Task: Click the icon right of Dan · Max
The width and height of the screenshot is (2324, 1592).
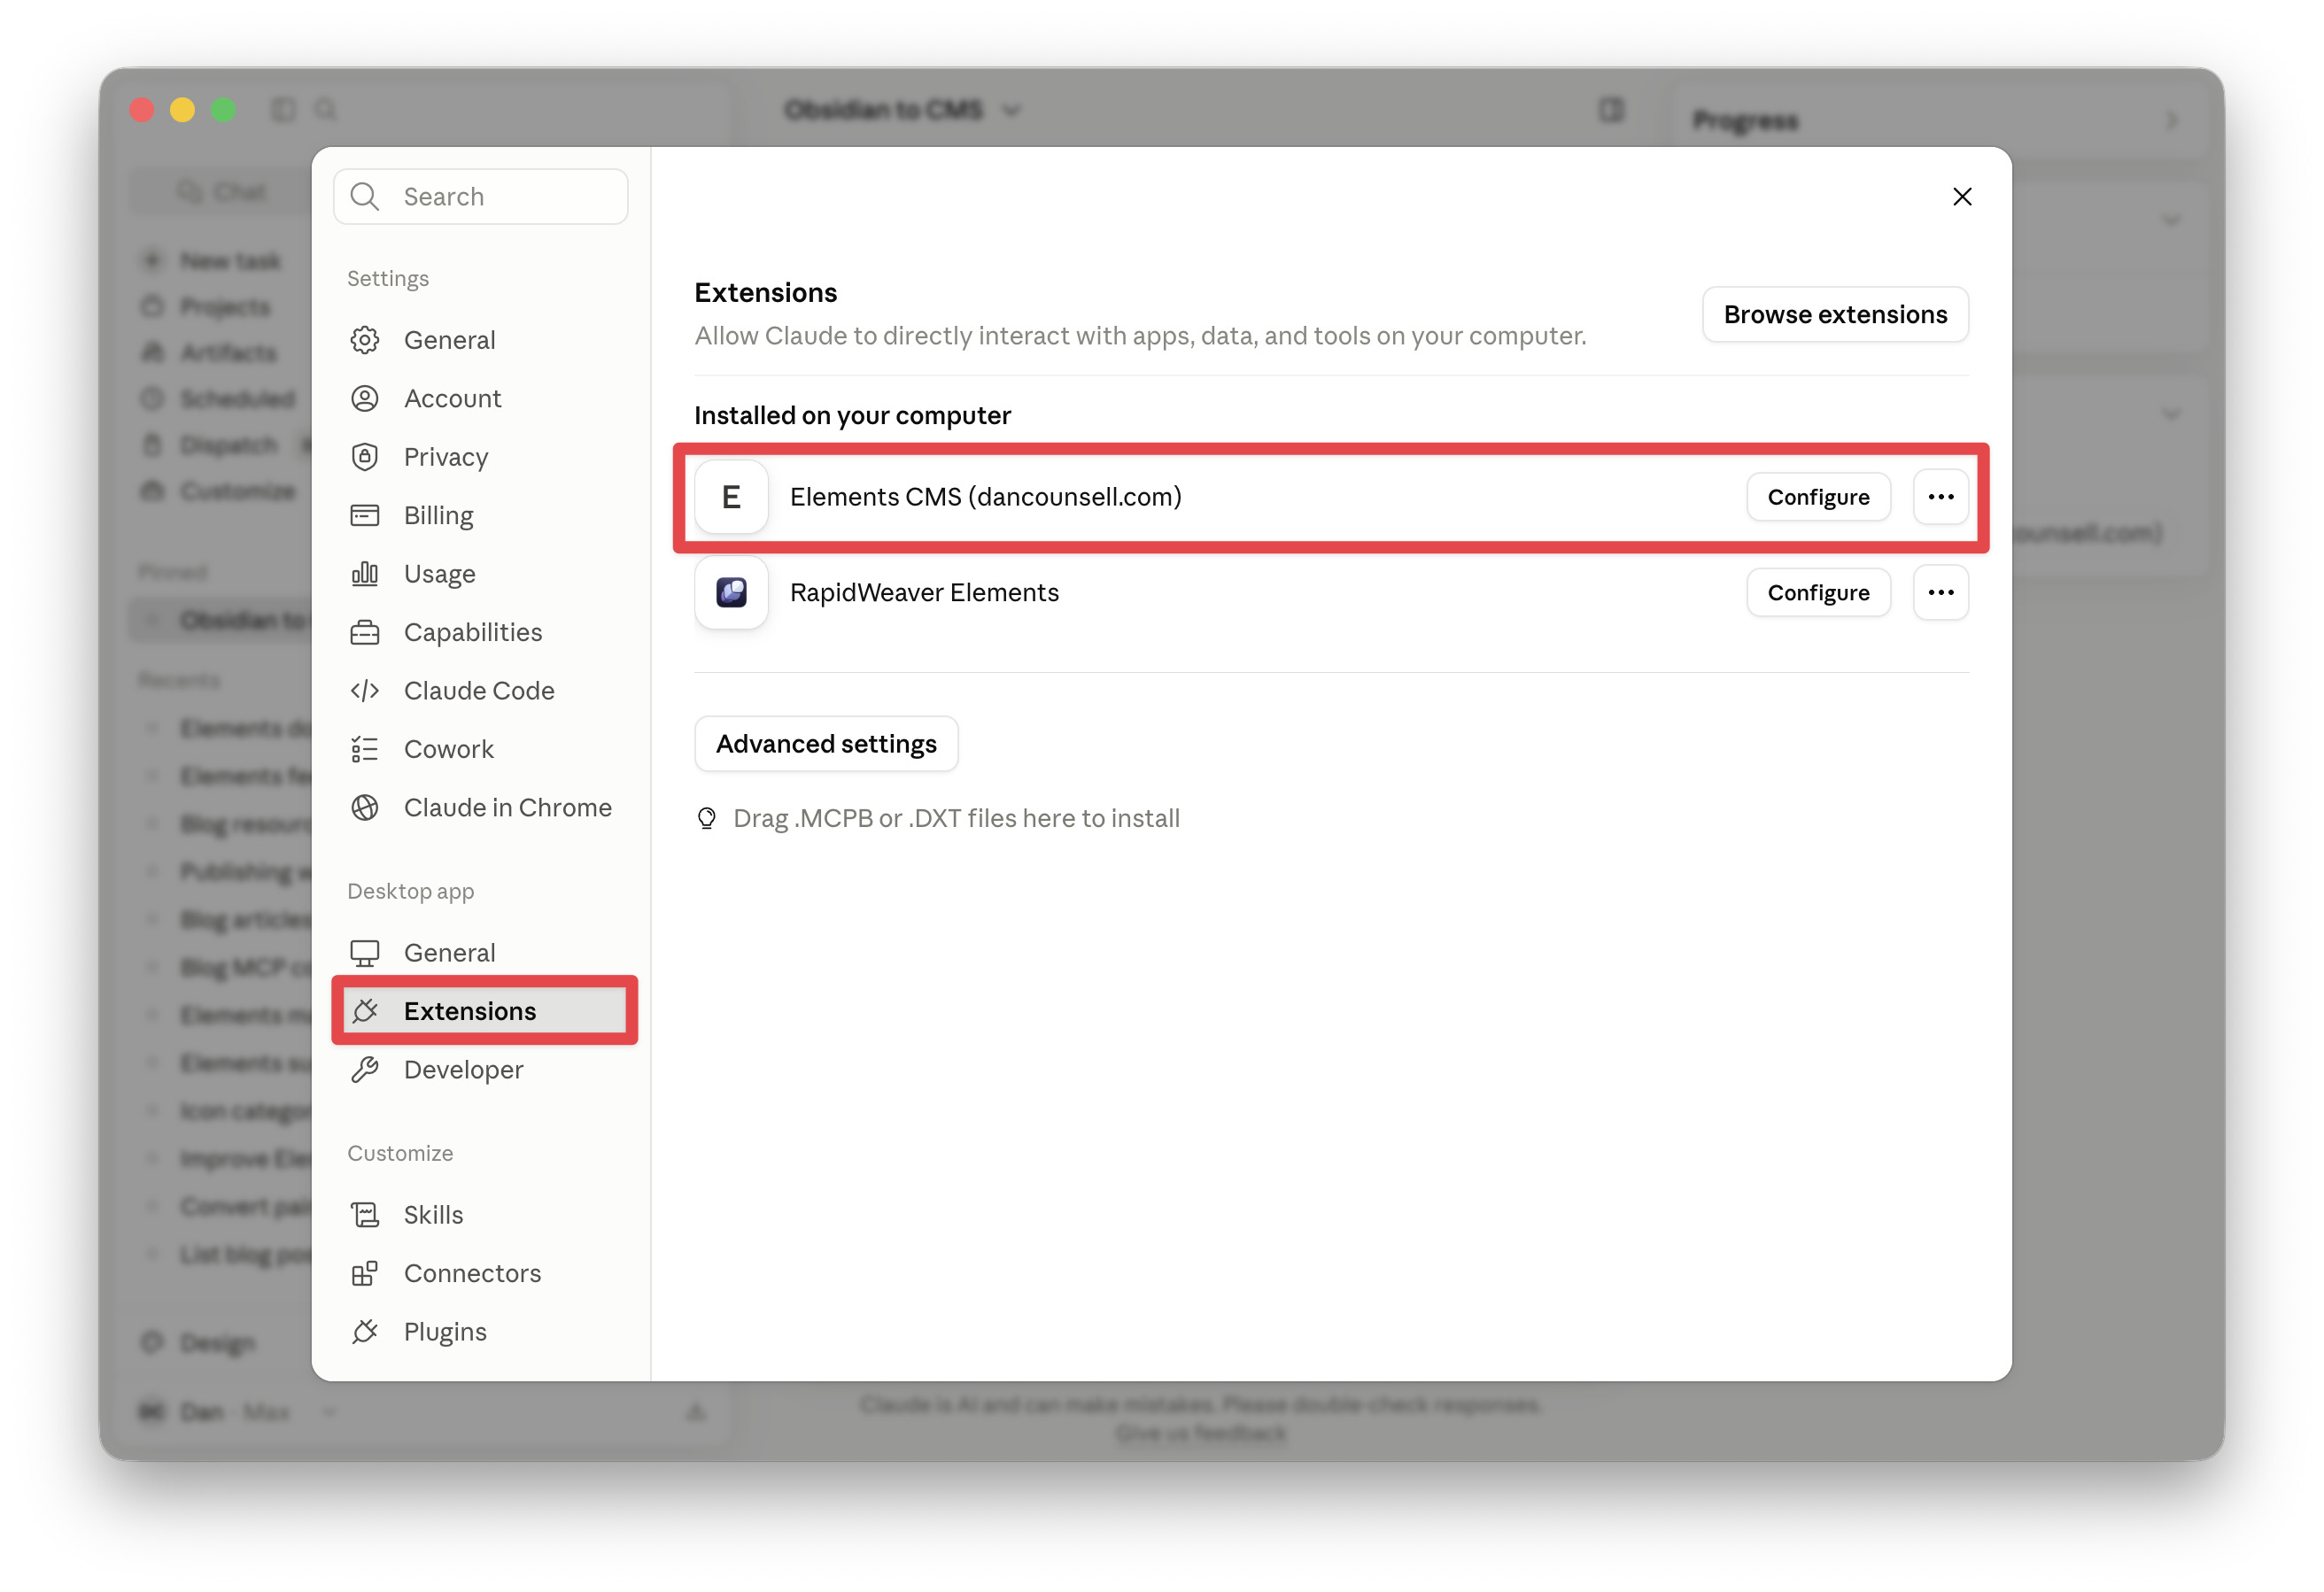Action: coord(697,1411)
